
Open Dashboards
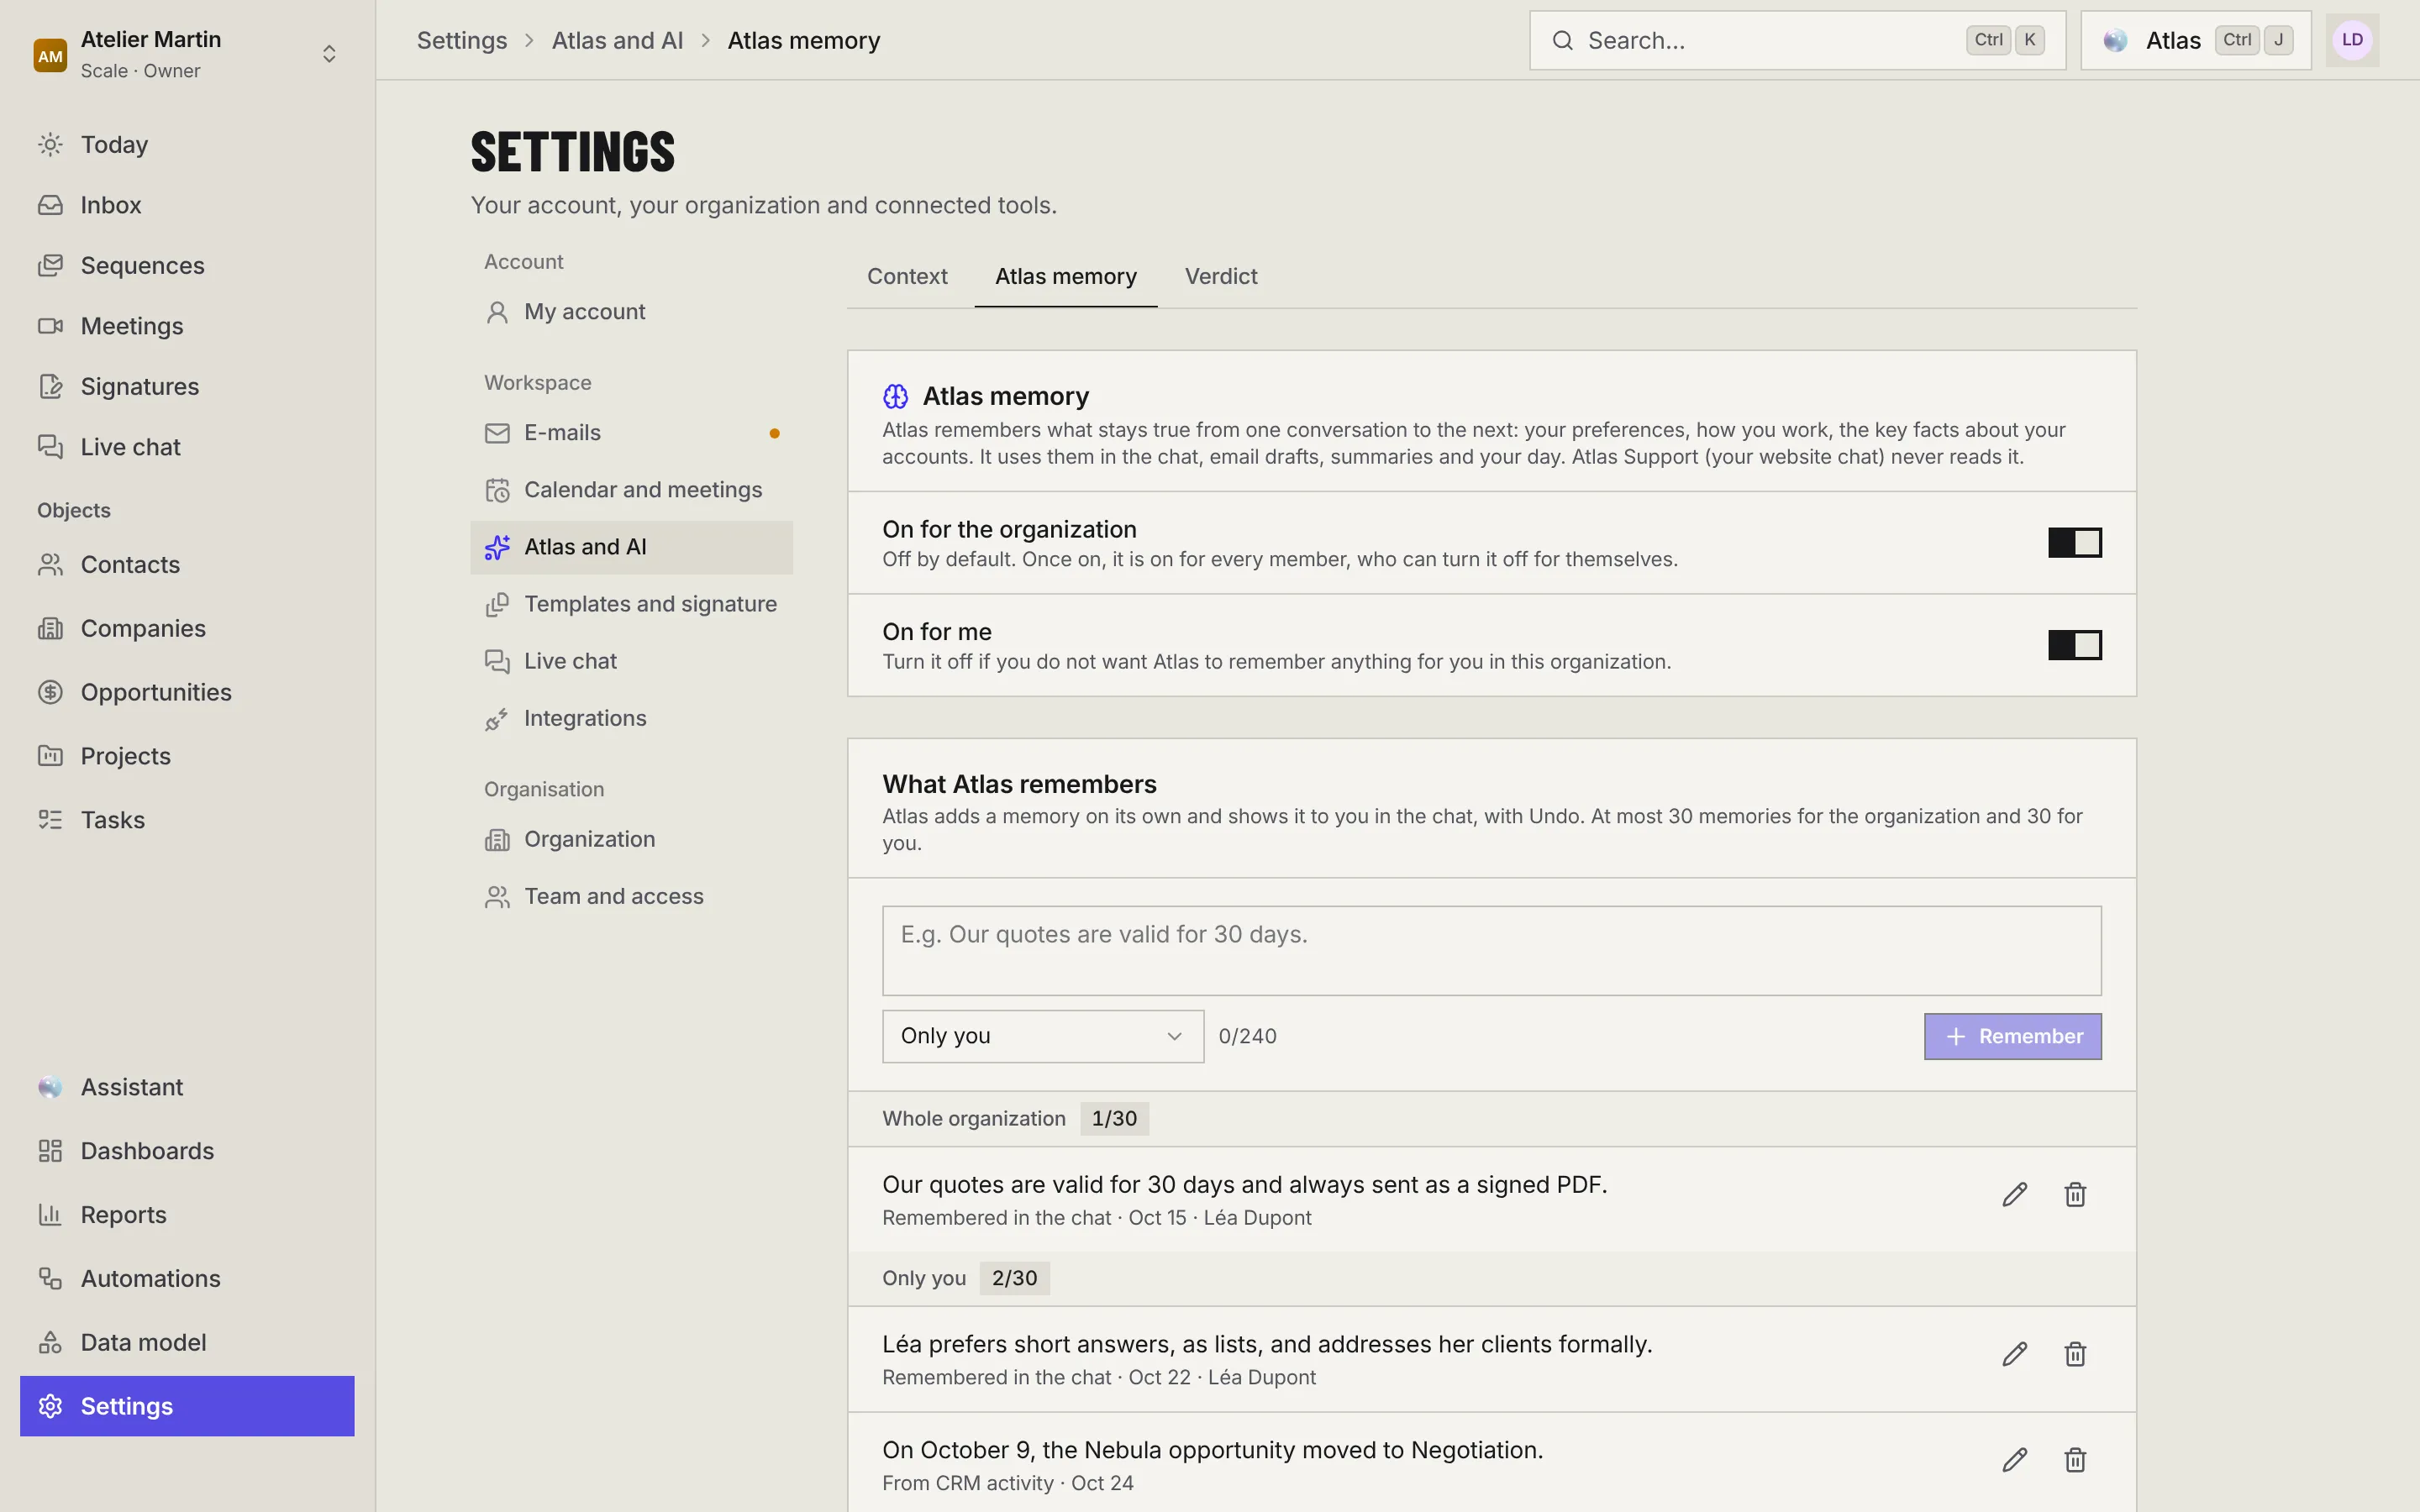(187, 1151)
